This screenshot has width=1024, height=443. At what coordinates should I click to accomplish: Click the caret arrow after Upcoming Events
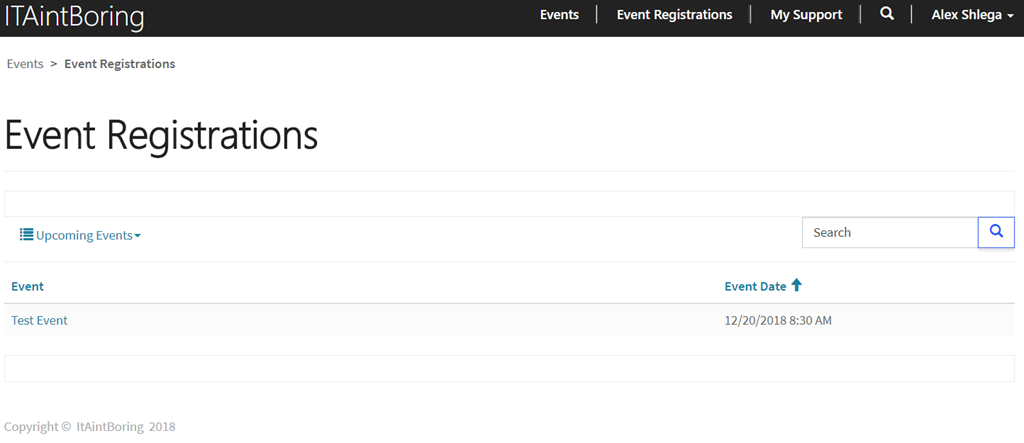point(137,237)
